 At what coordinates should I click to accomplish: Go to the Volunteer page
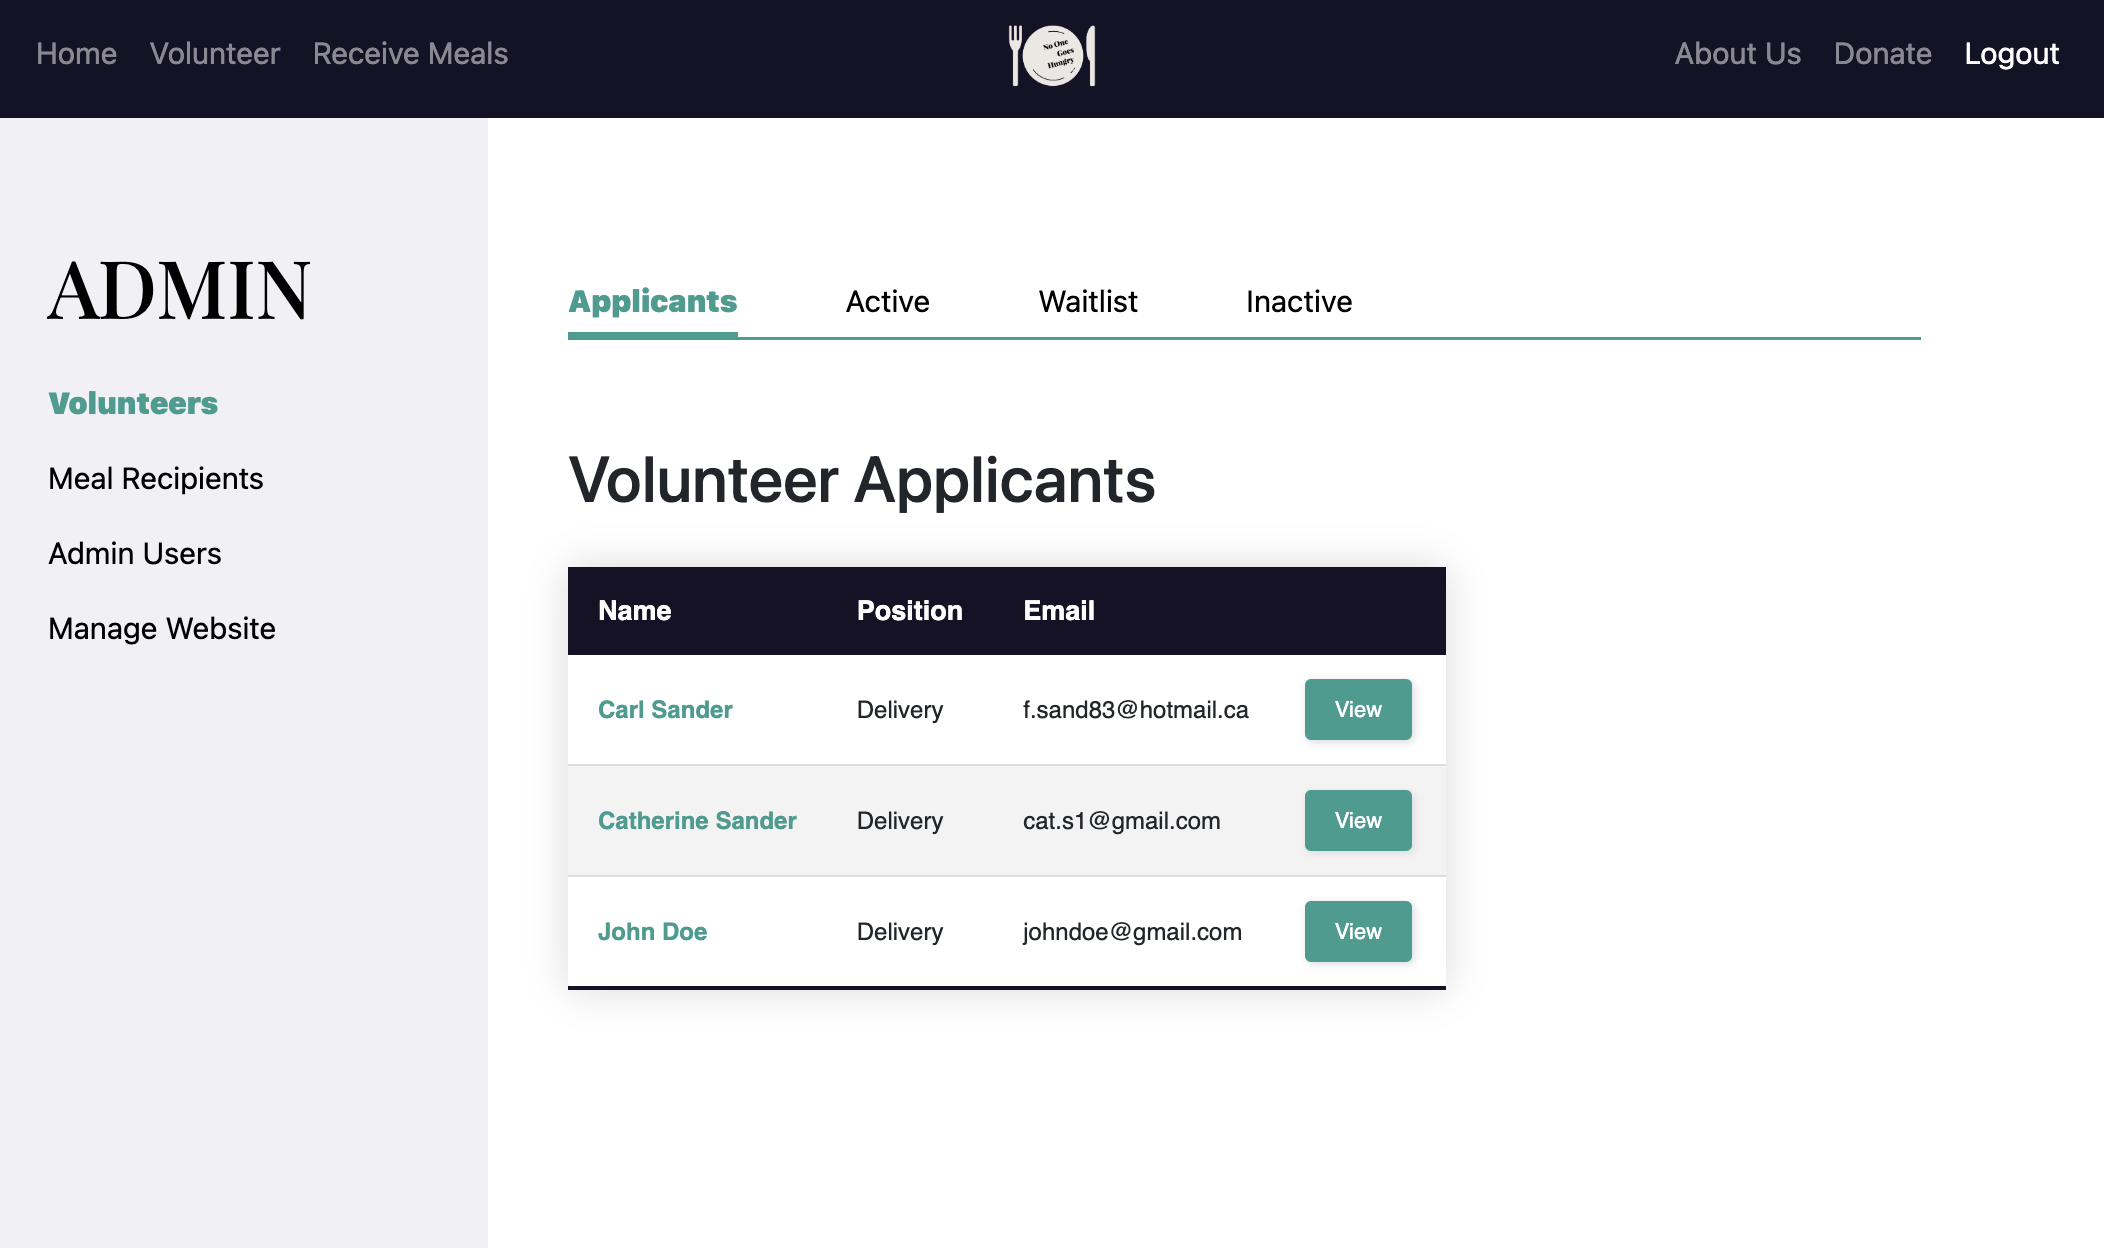(x=215, y=54)
